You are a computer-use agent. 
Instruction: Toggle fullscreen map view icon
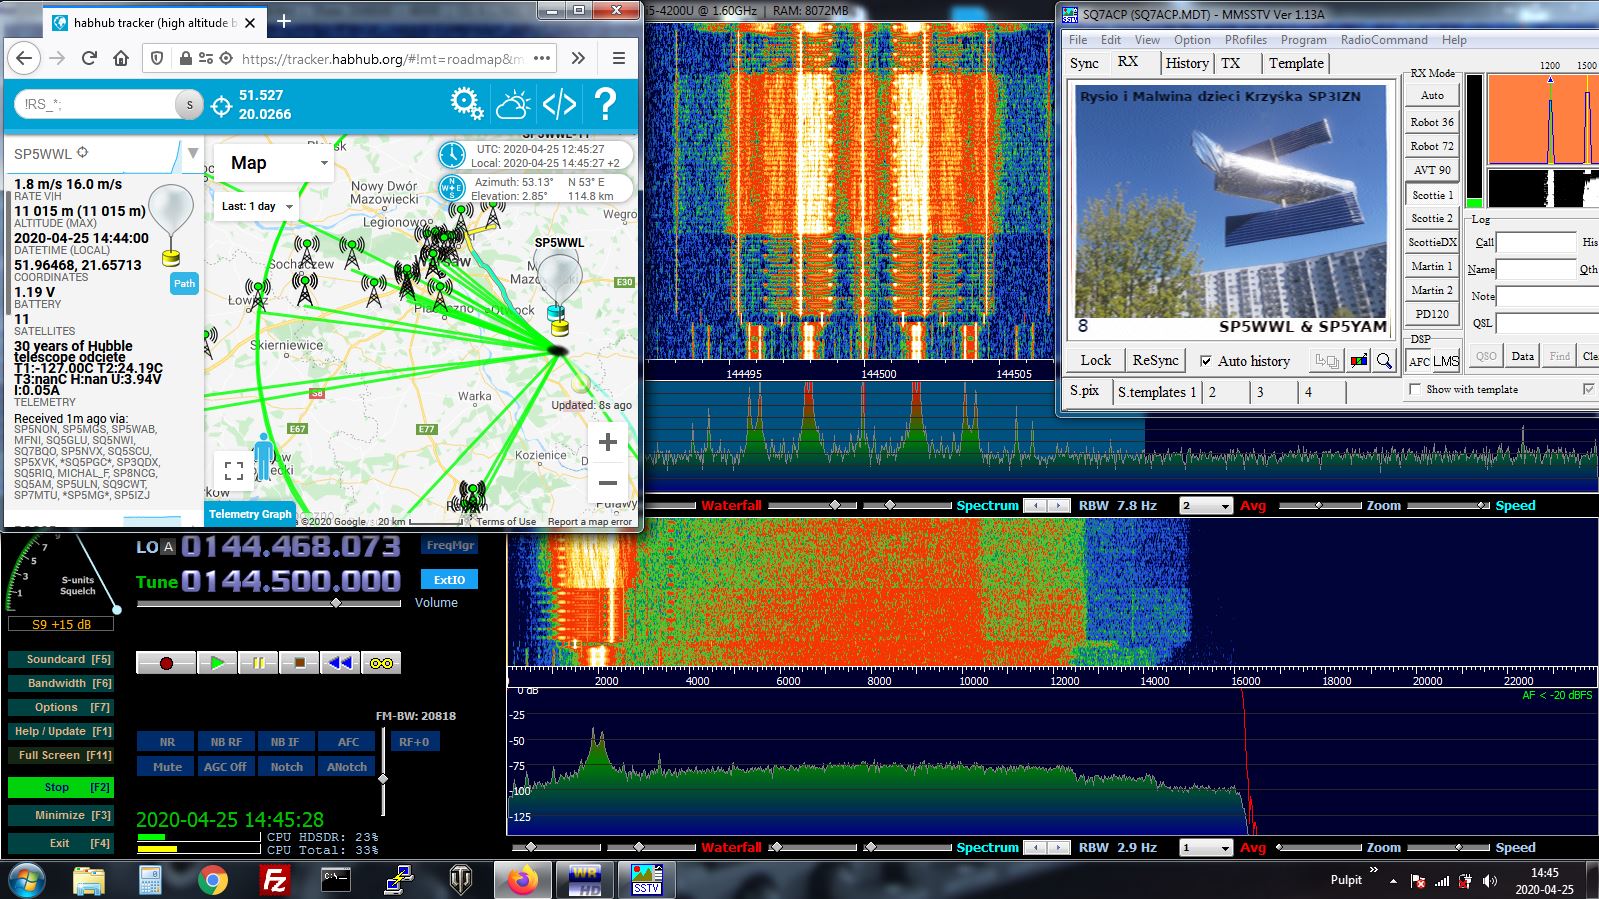[x=234, y=470]
